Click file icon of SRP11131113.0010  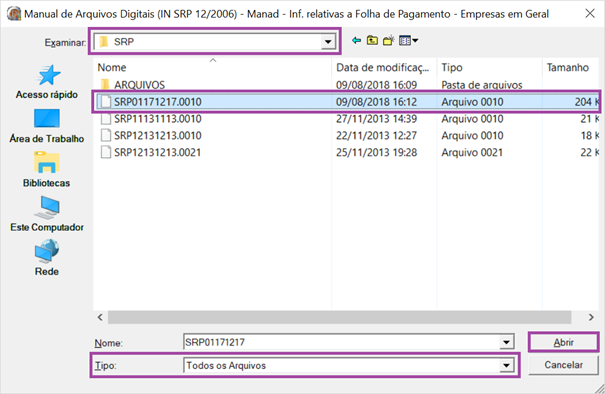(105, 118)
